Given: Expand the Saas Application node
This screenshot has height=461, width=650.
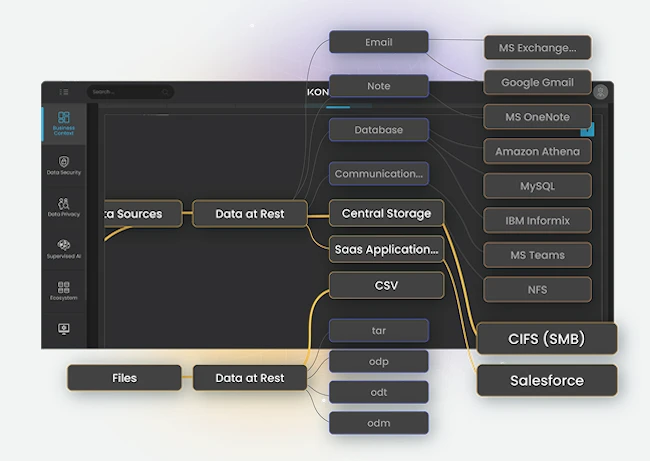Looking at the screenshot, I should pos(386,249).
